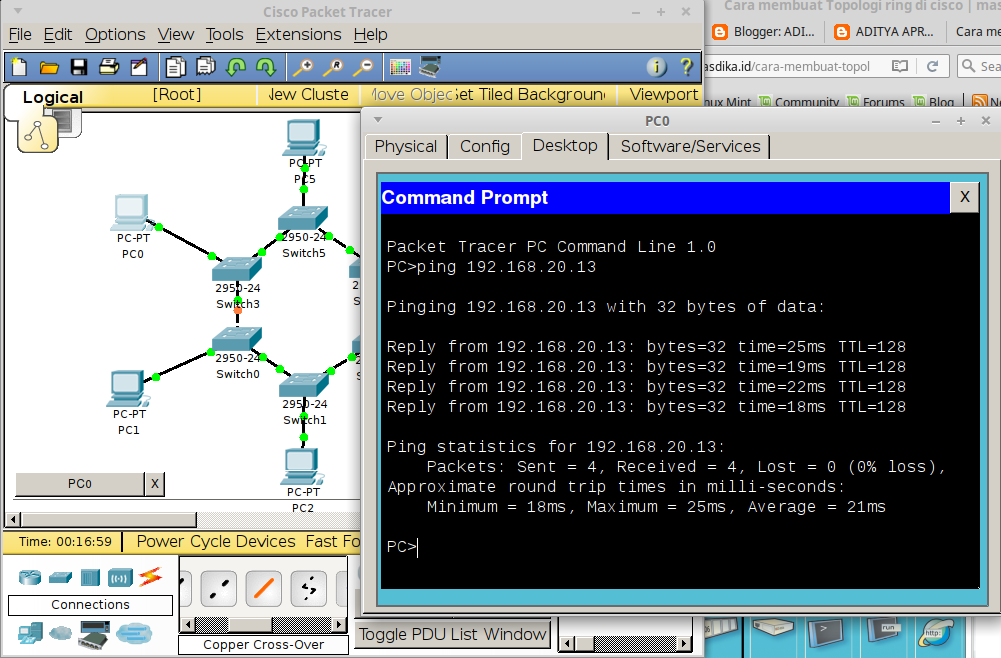Switch to the Software/Services tab

(x=688, y=146)
